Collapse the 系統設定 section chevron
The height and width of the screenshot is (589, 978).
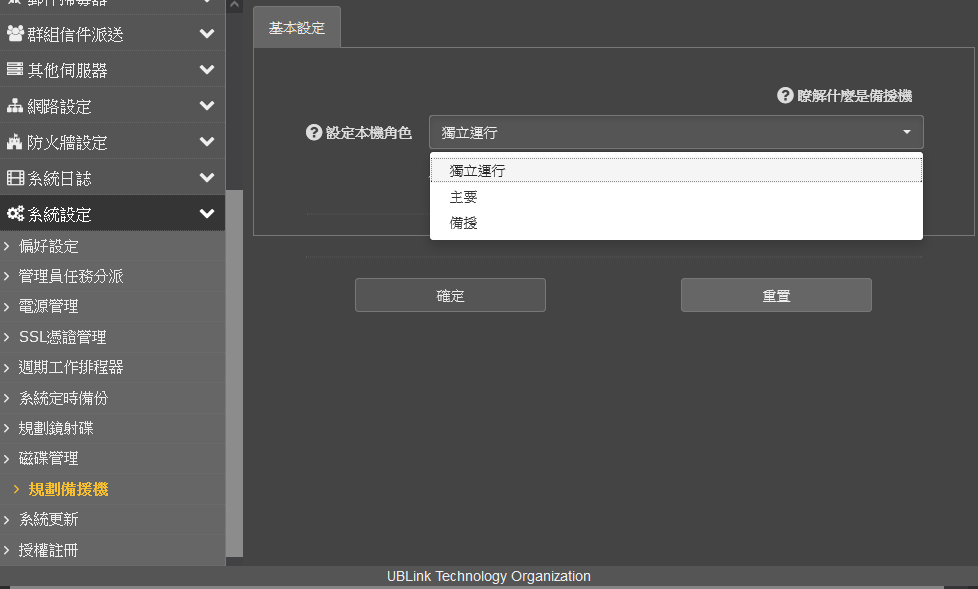(207, 214)
